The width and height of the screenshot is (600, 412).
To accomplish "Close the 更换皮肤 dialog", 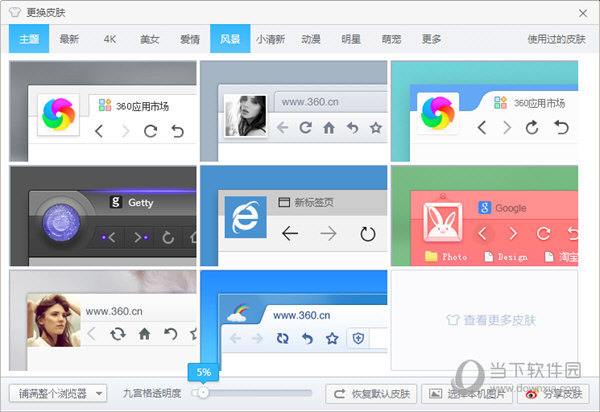I will pos(583,13).
